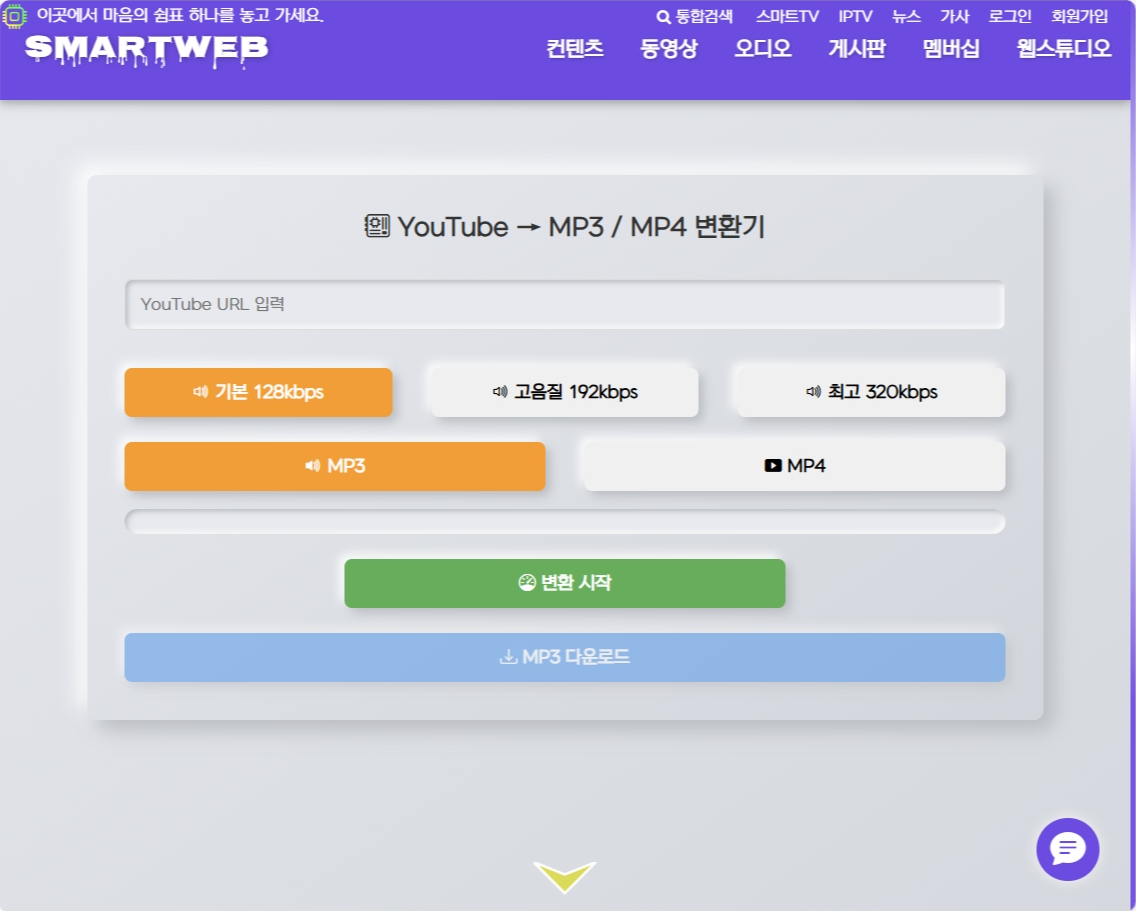Select 기본 128kbps quality
This screenshot has width=1136, height=911.
(x=259, y=392)
